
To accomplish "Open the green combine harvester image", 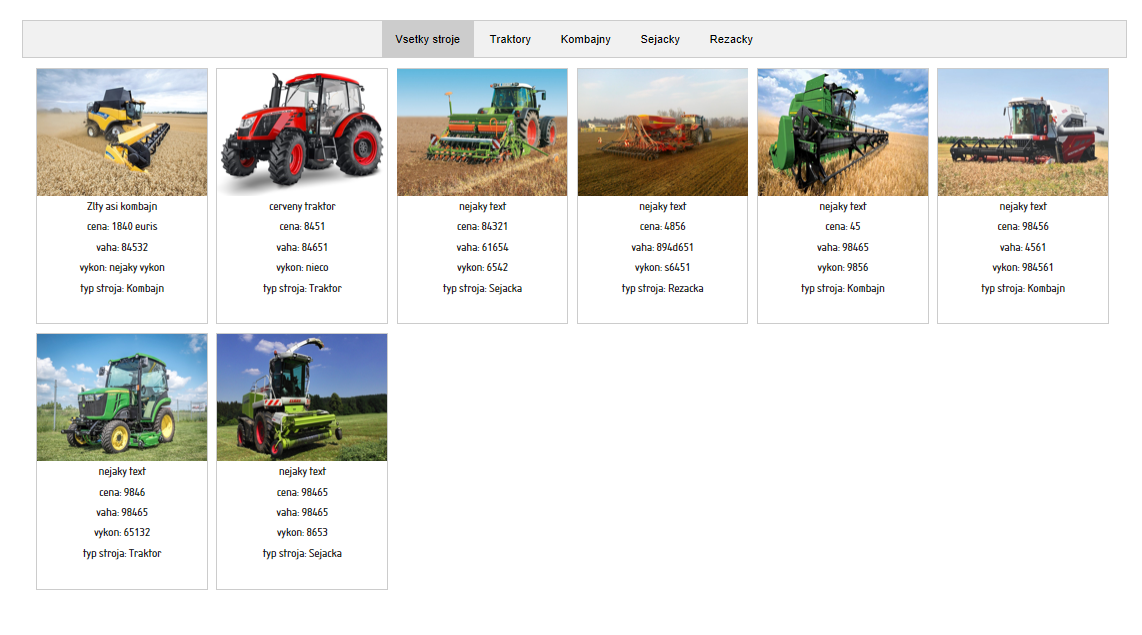I will [843, 133].
